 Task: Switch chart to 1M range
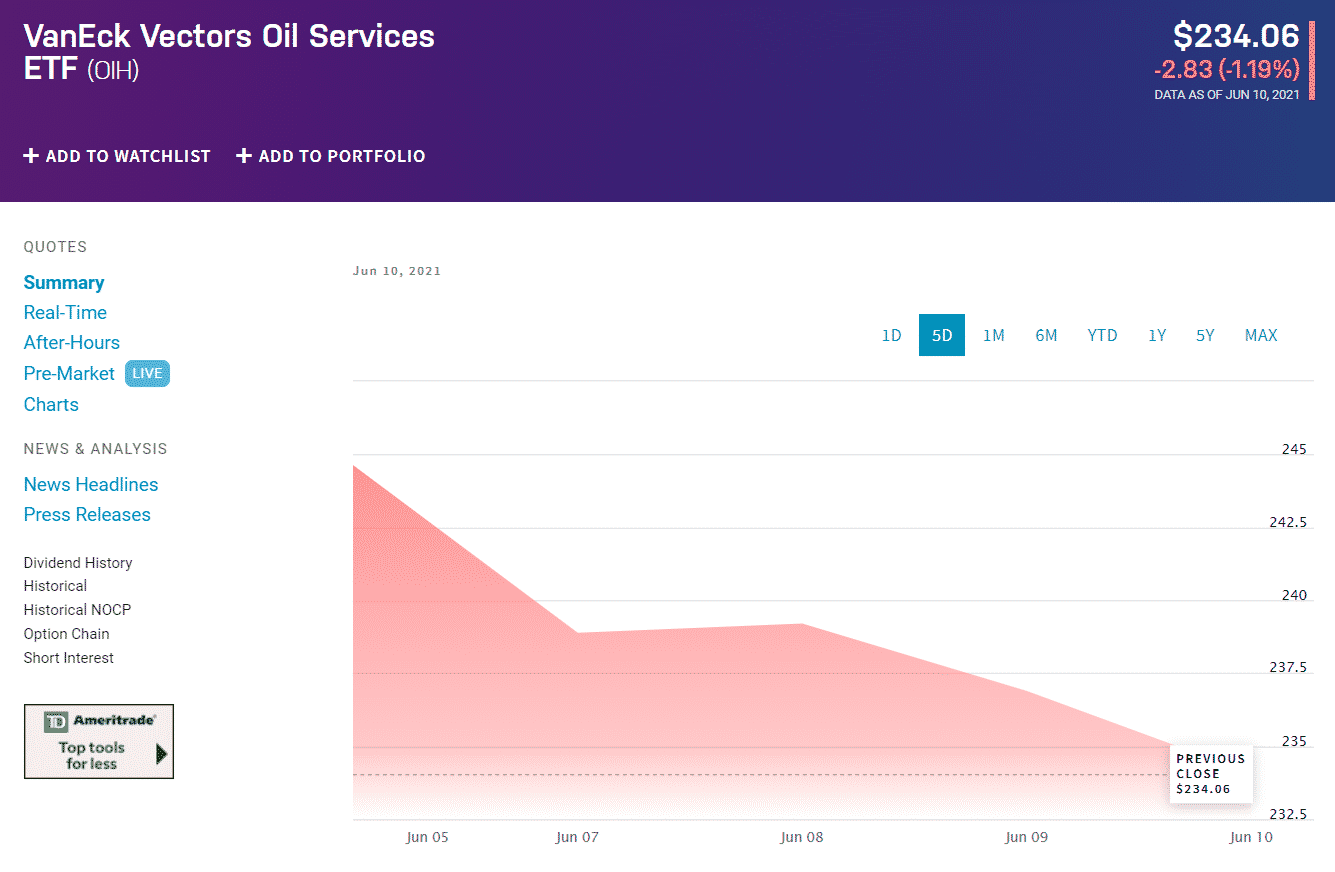993,335
